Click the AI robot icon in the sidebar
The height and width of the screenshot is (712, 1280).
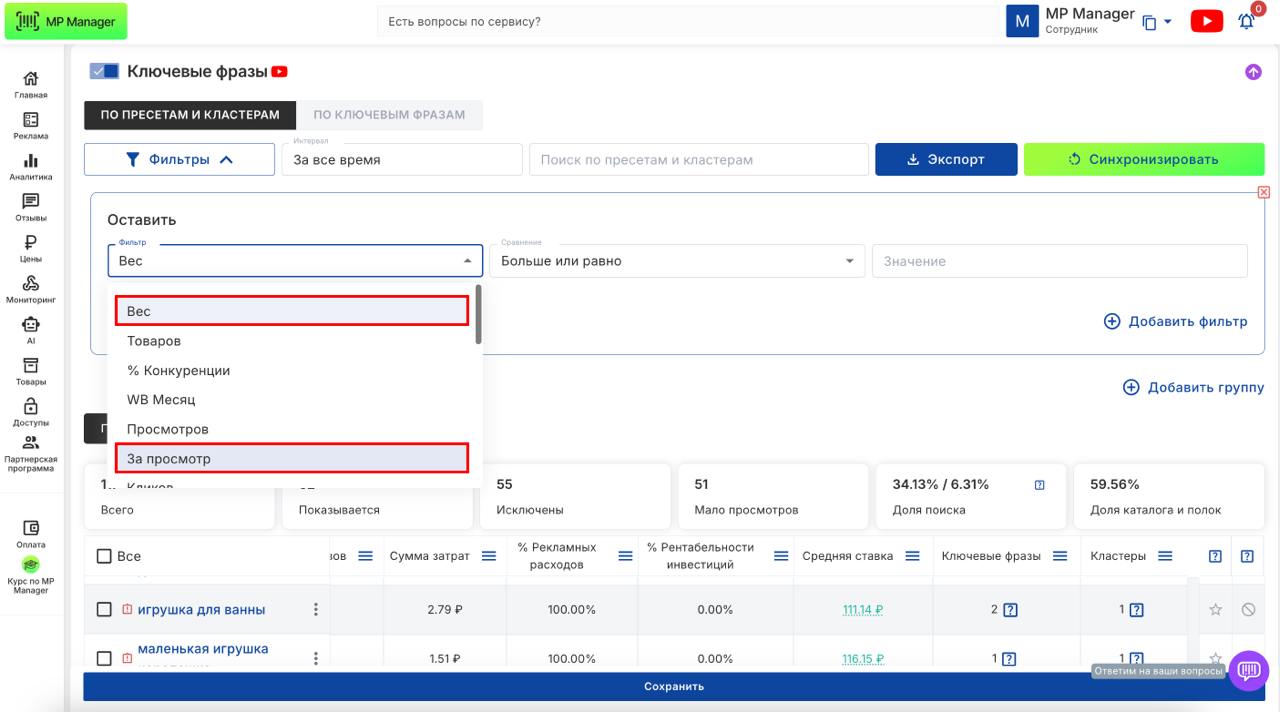click(30, 330)
